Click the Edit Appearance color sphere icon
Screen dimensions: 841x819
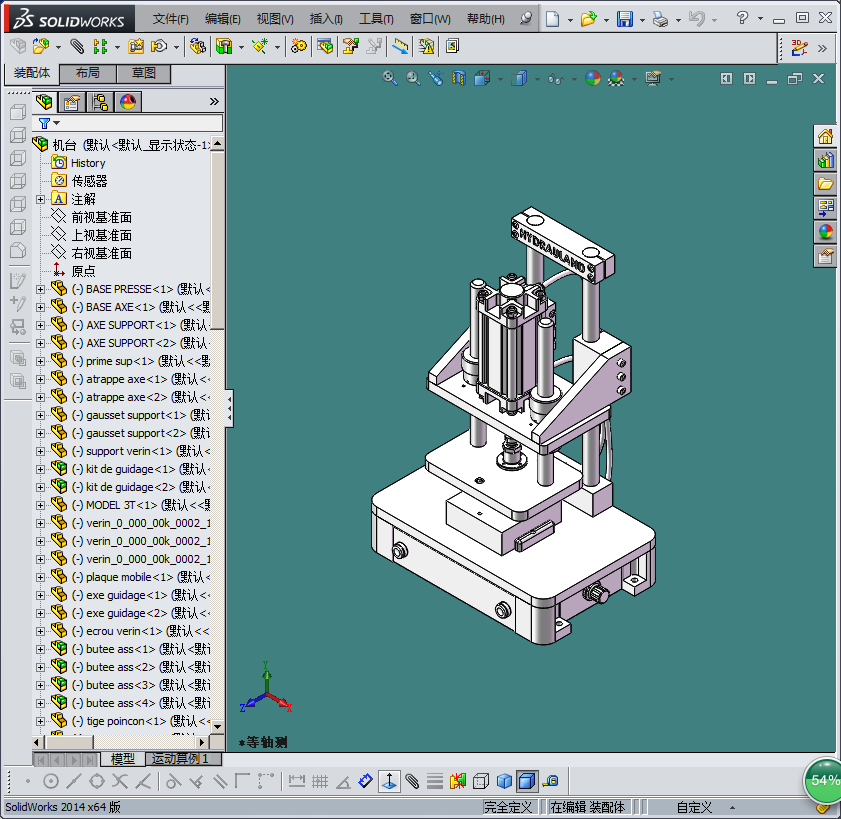tap(593, 78)
